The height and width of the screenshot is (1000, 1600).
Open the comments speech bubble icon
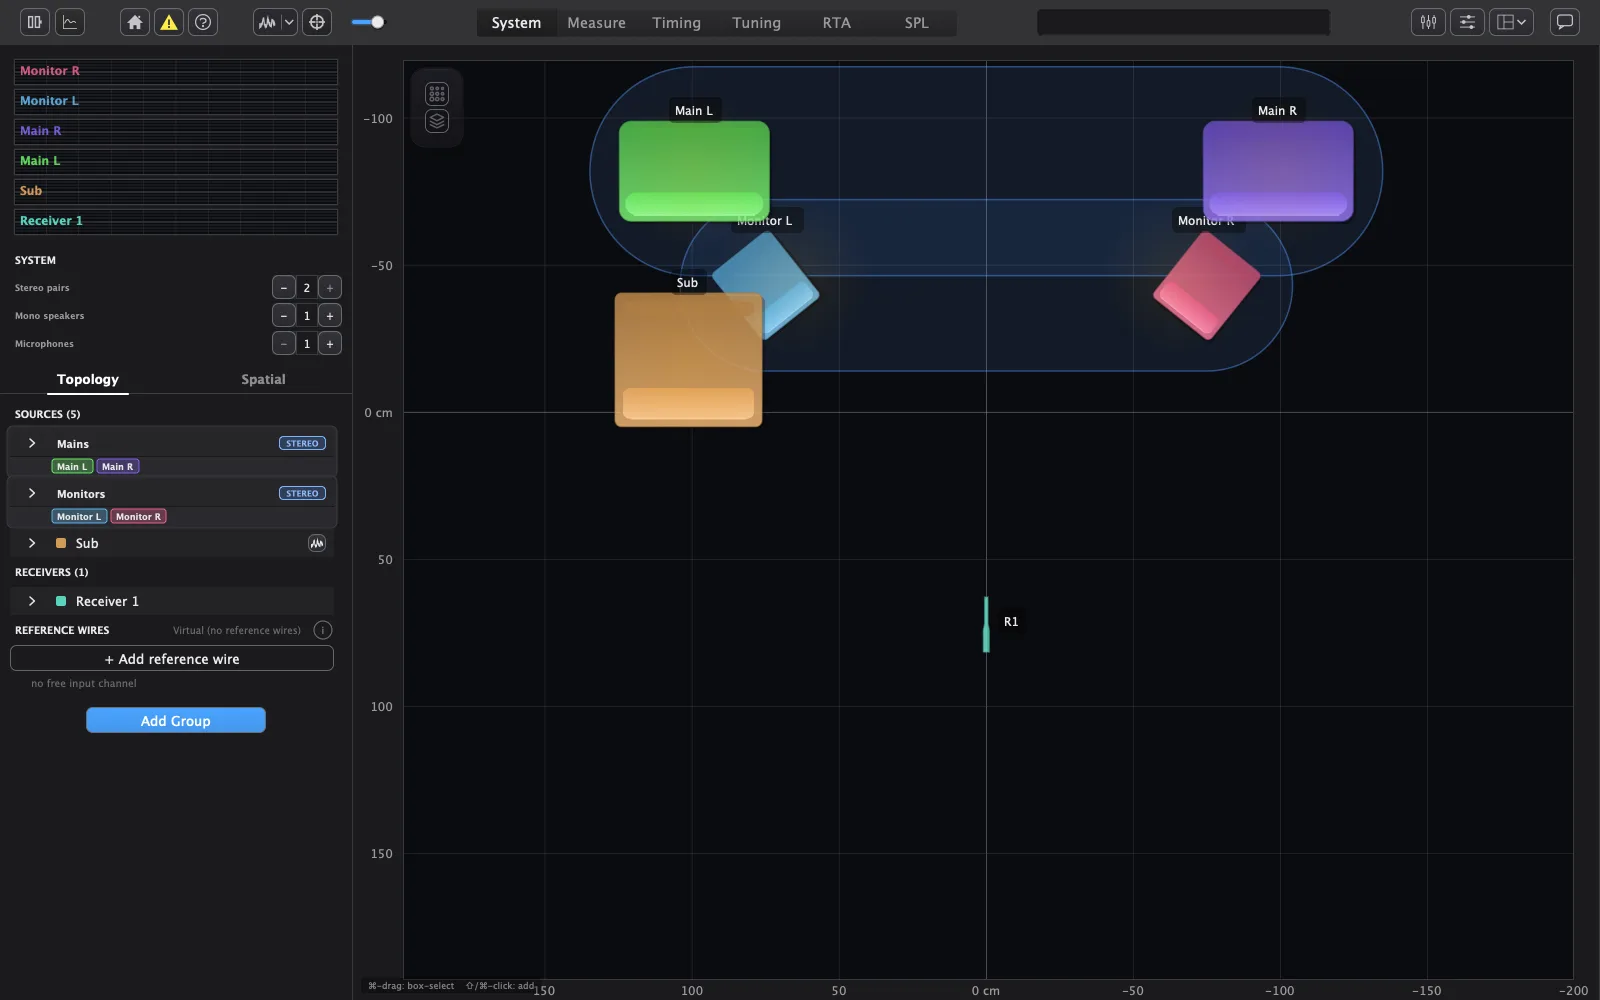click(1565, 22)
